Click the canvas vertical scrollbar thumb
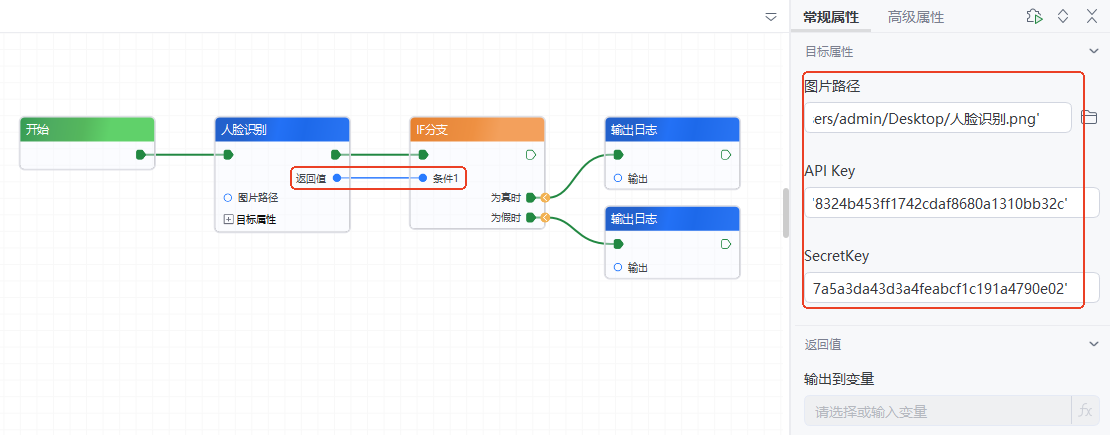The width and height of the screenshot is (1110, 435). tap(785, 212)
